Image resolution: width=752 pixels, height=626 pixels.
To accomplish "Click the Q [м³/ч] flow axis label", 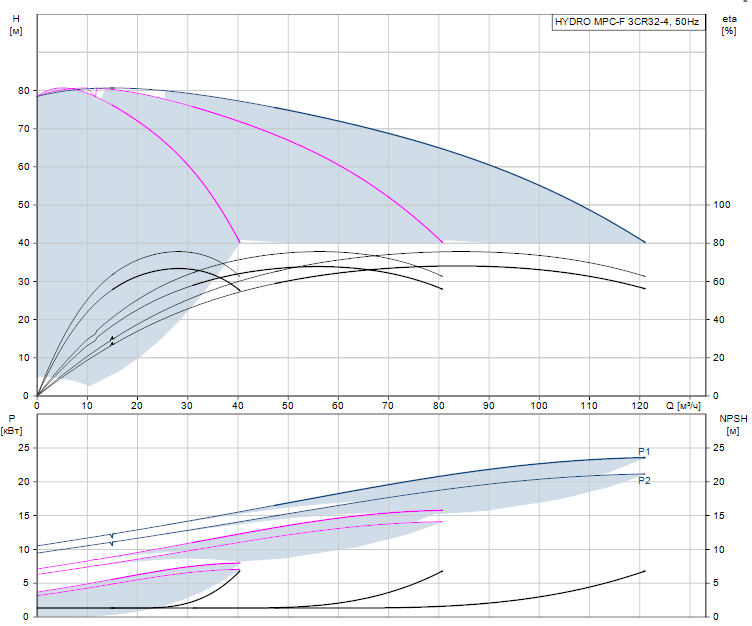I will [686, 406].
